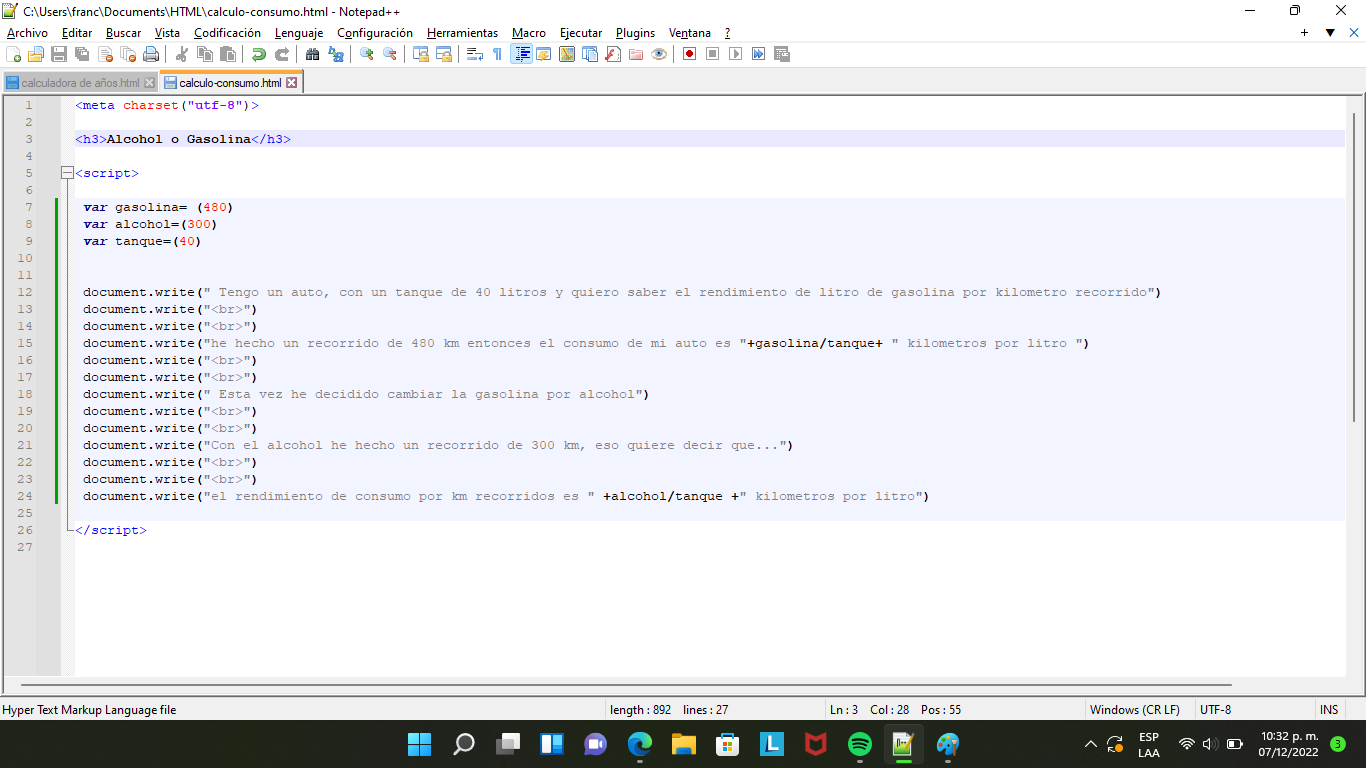
Task: Toggle file monitoring with the eye icon
Action: 659,54
